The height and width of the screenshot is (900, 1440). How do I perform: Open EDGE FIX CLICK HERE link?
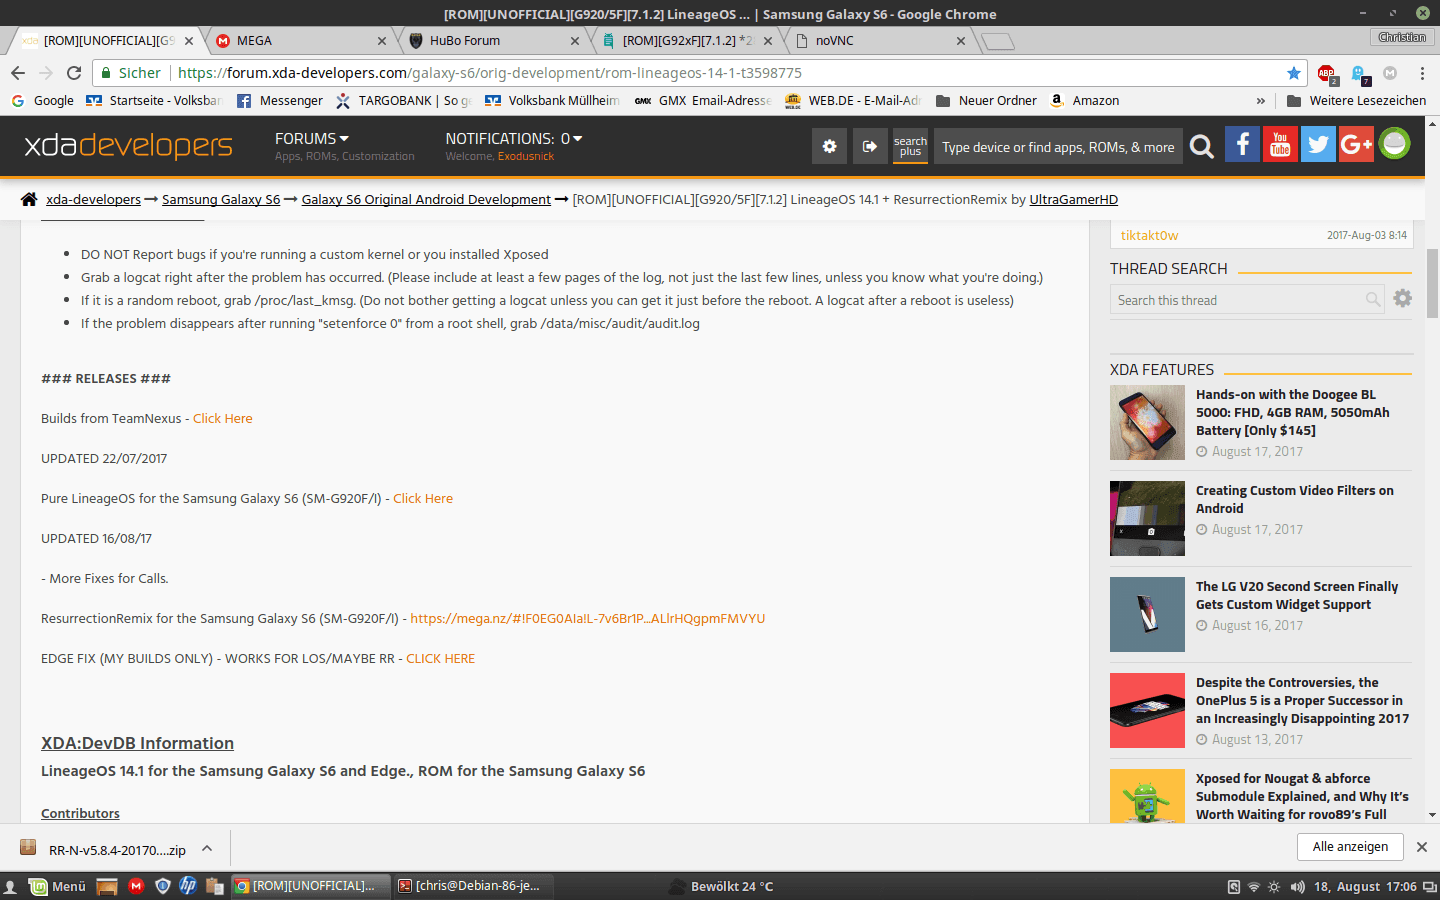(441, 659)
